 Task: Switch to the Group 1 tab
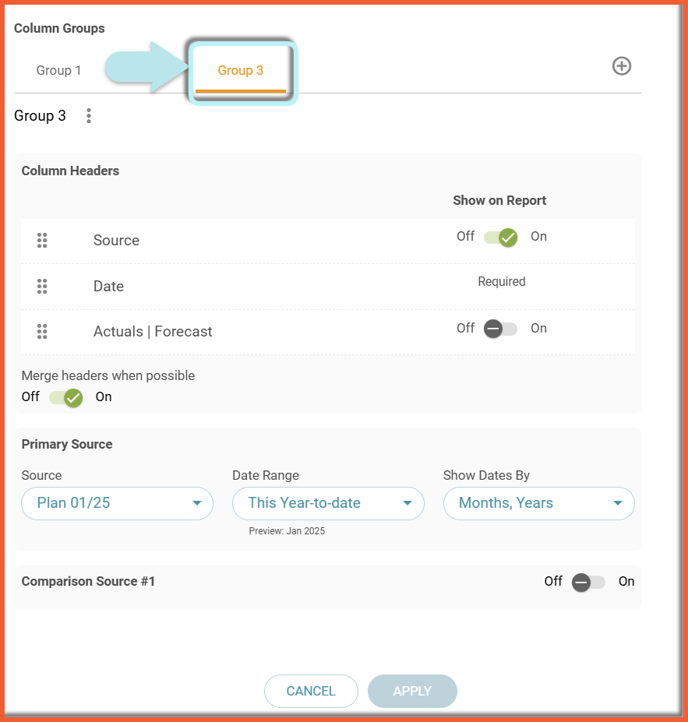click(x=58, y=70)
